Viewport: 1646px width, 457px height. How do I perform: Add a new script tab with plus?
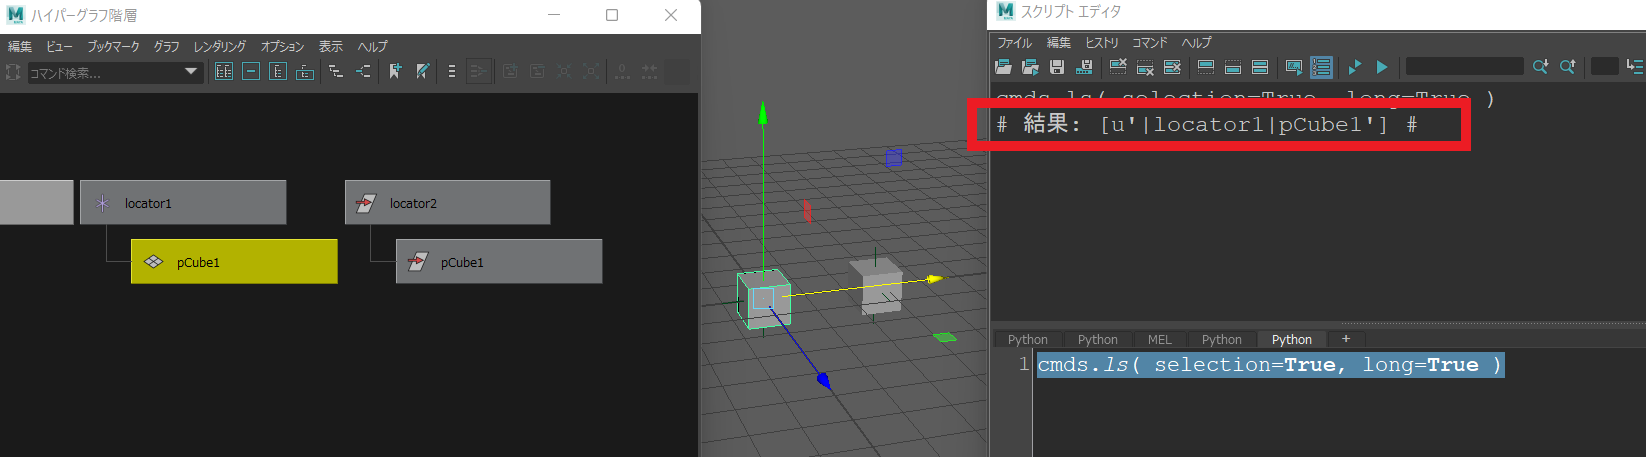click(x=1345, y=340)
